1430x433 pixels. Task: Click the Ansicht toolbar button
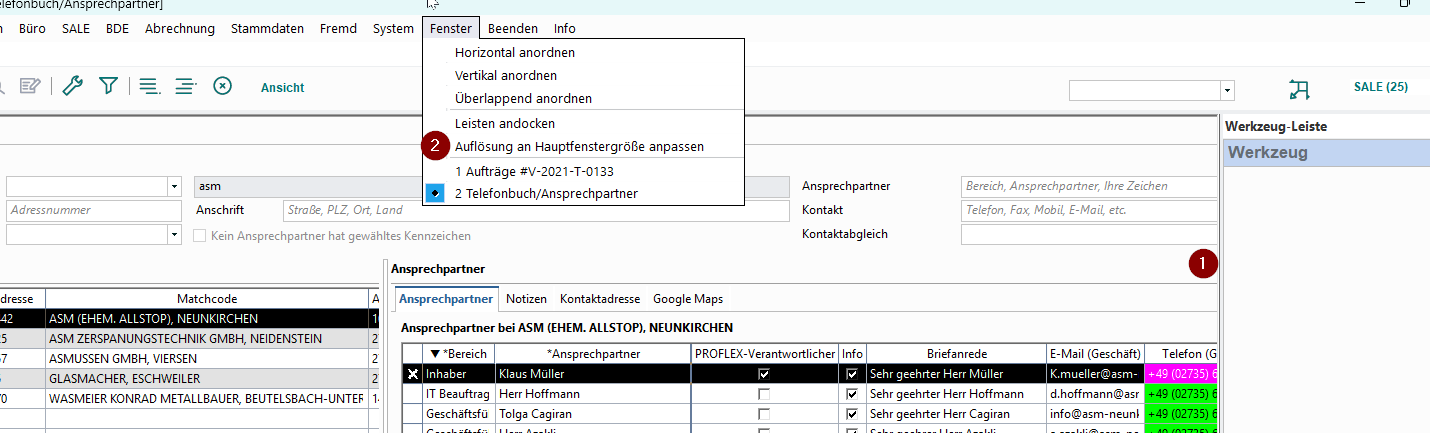point(282,88)
